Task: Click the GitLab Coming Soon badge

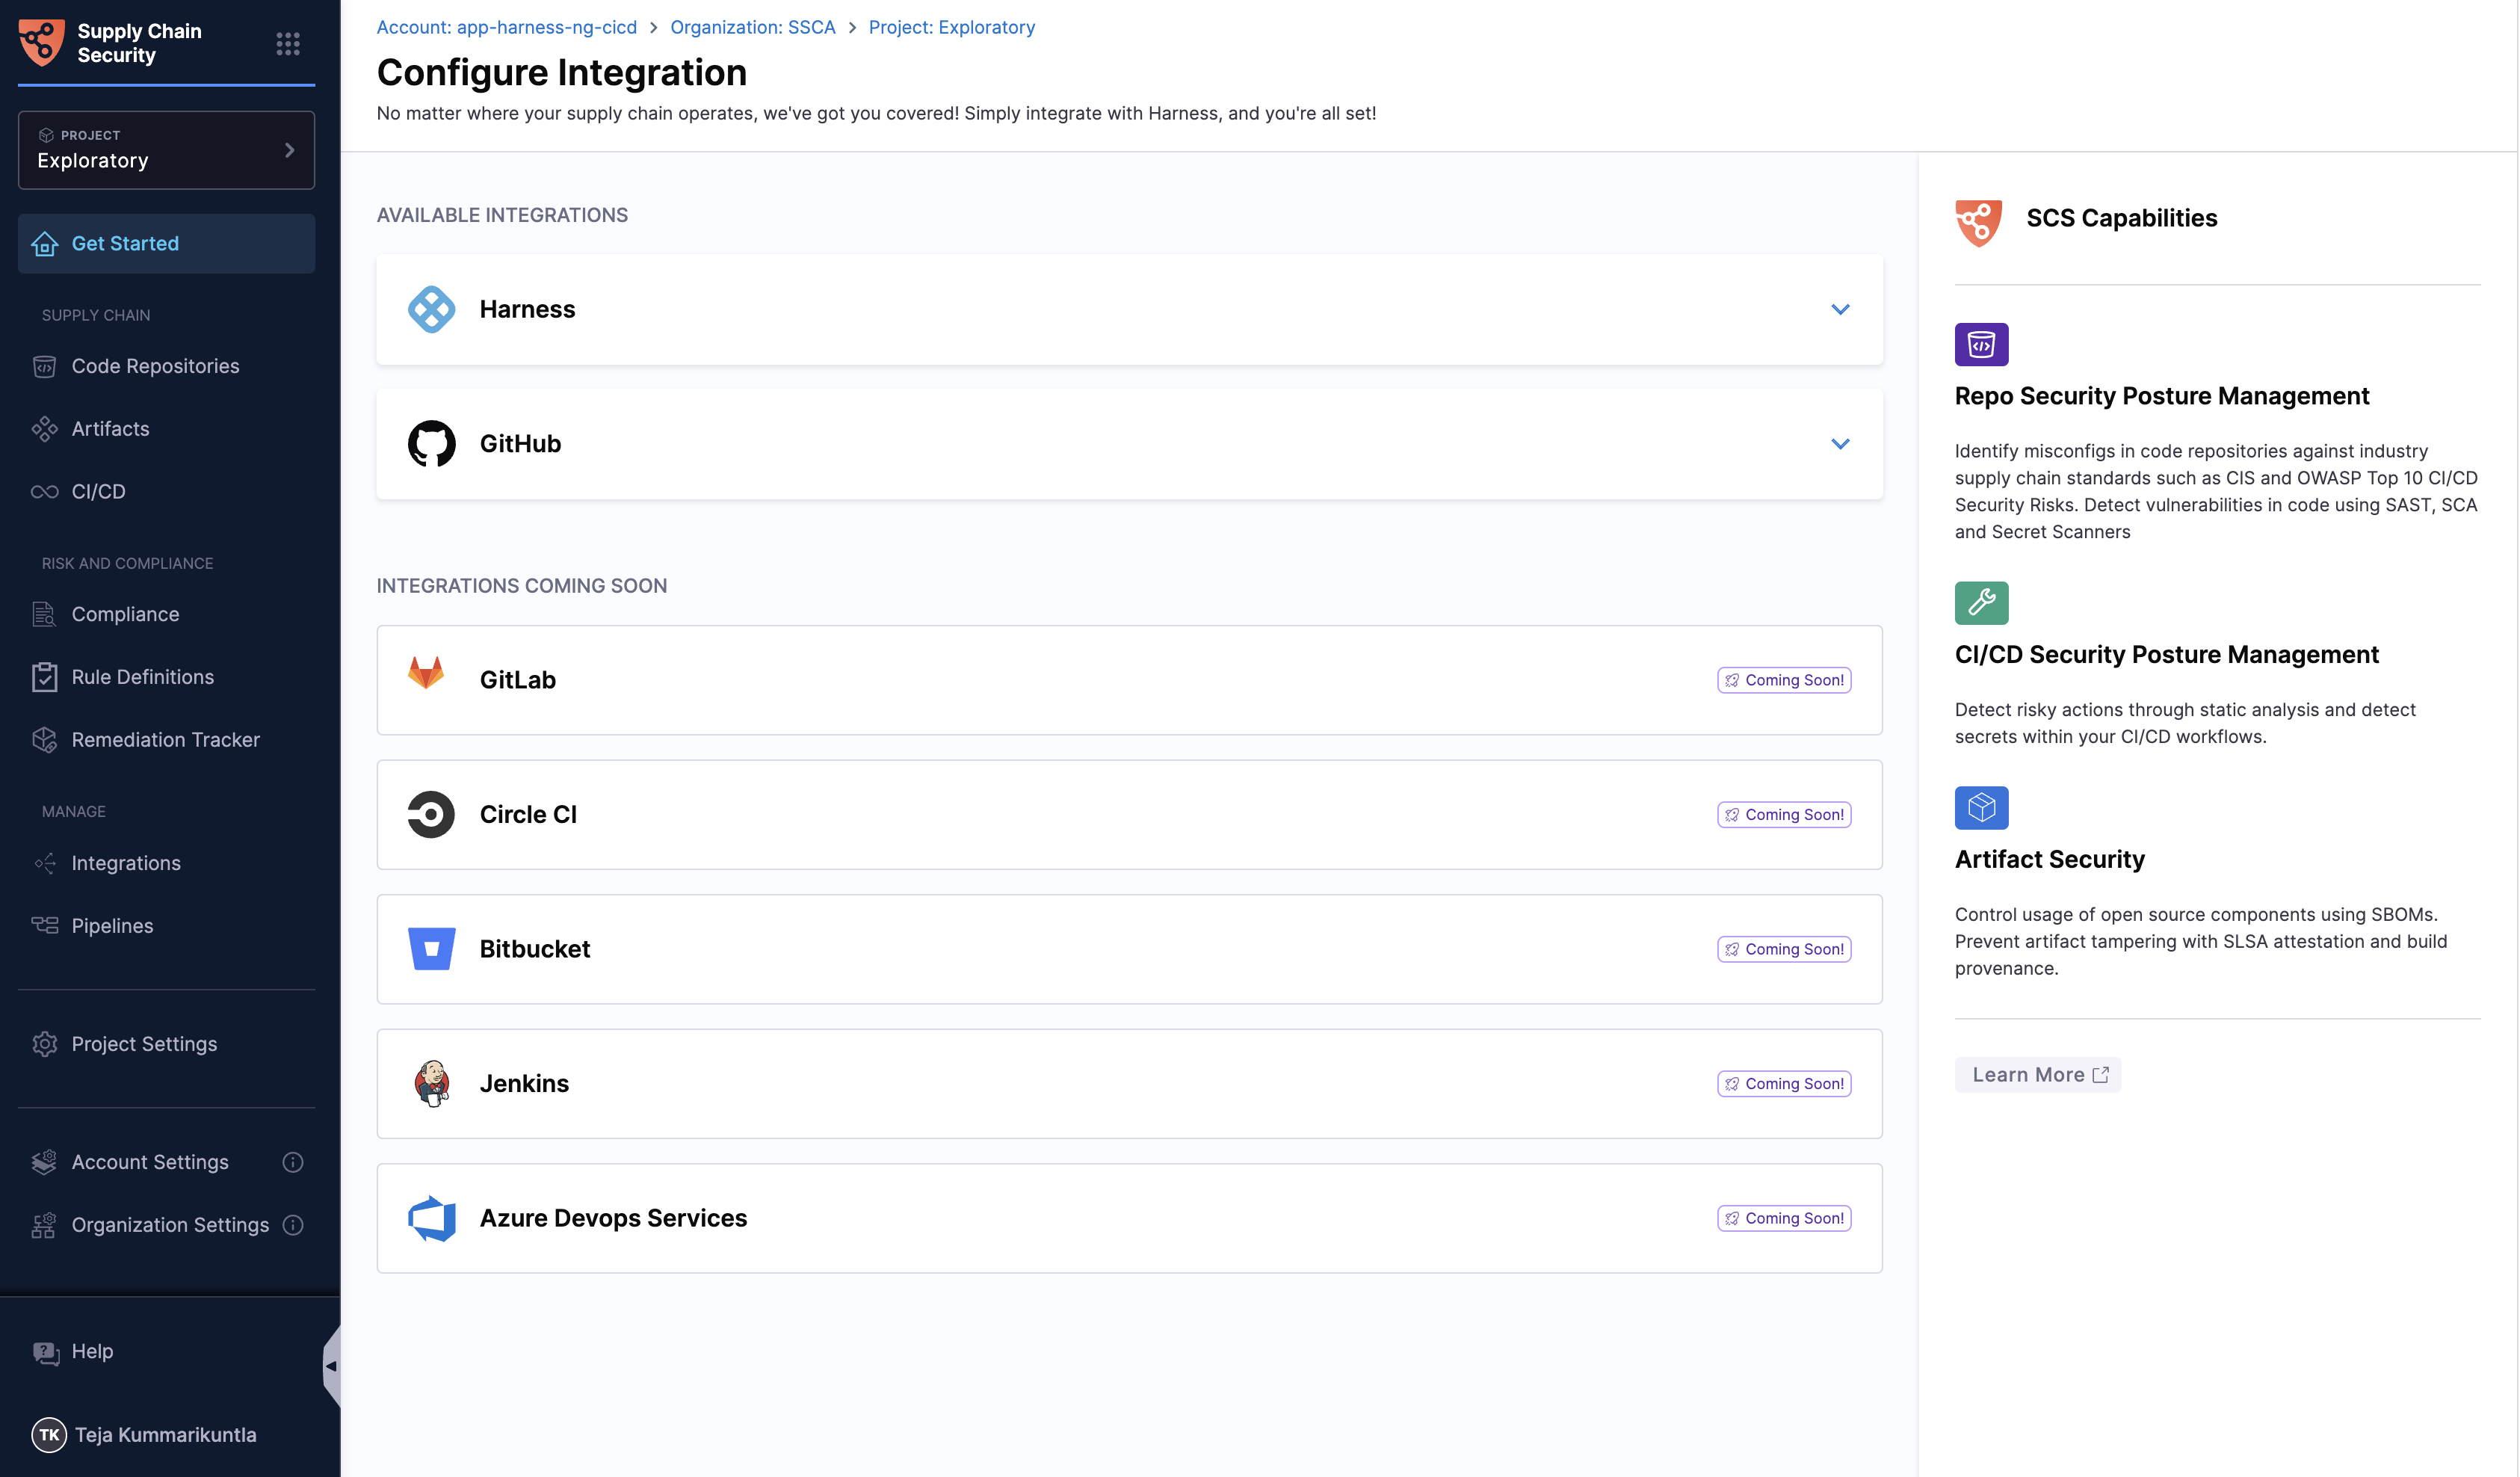Action: tap(1783, 680)
